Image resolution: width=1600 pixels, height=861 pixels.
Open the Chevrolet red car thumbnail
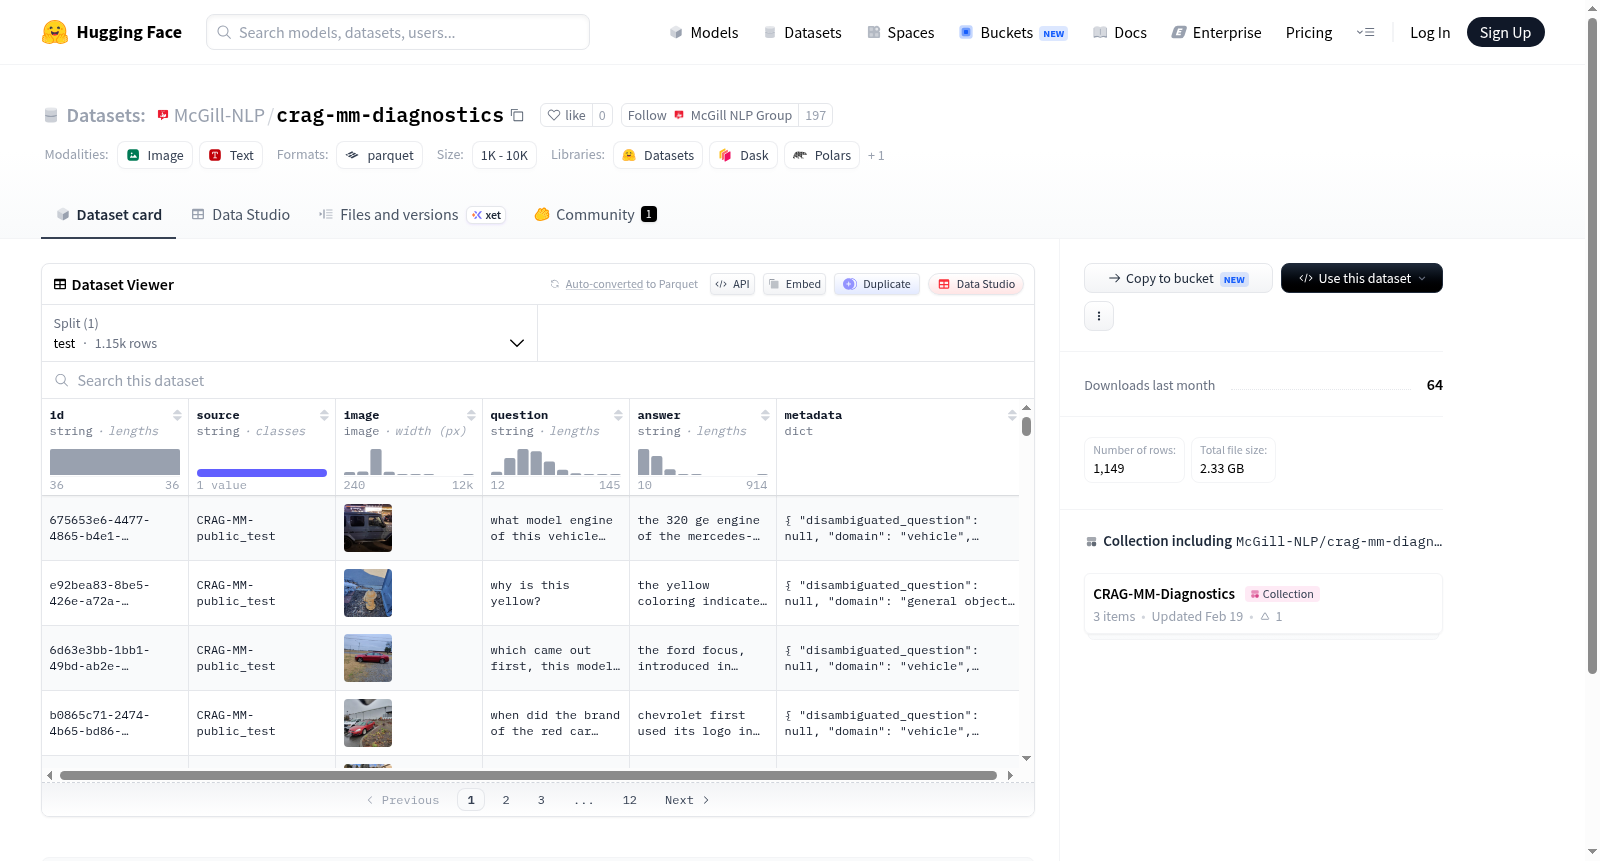368,723
